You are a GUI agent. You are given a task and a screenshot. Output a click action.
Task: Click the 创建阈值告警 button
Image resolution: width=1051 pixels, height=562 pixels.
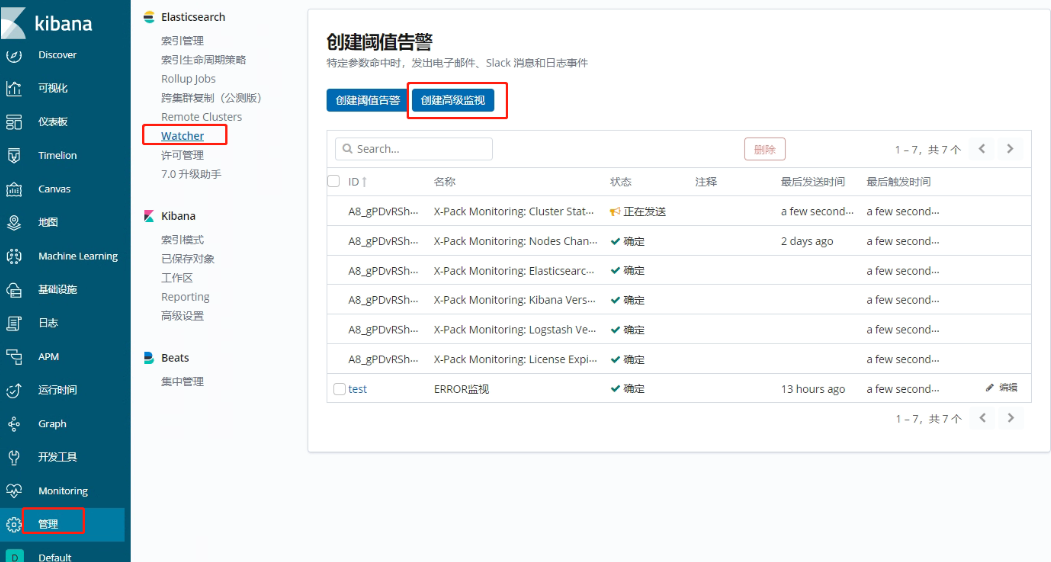(x=368, y=101)
